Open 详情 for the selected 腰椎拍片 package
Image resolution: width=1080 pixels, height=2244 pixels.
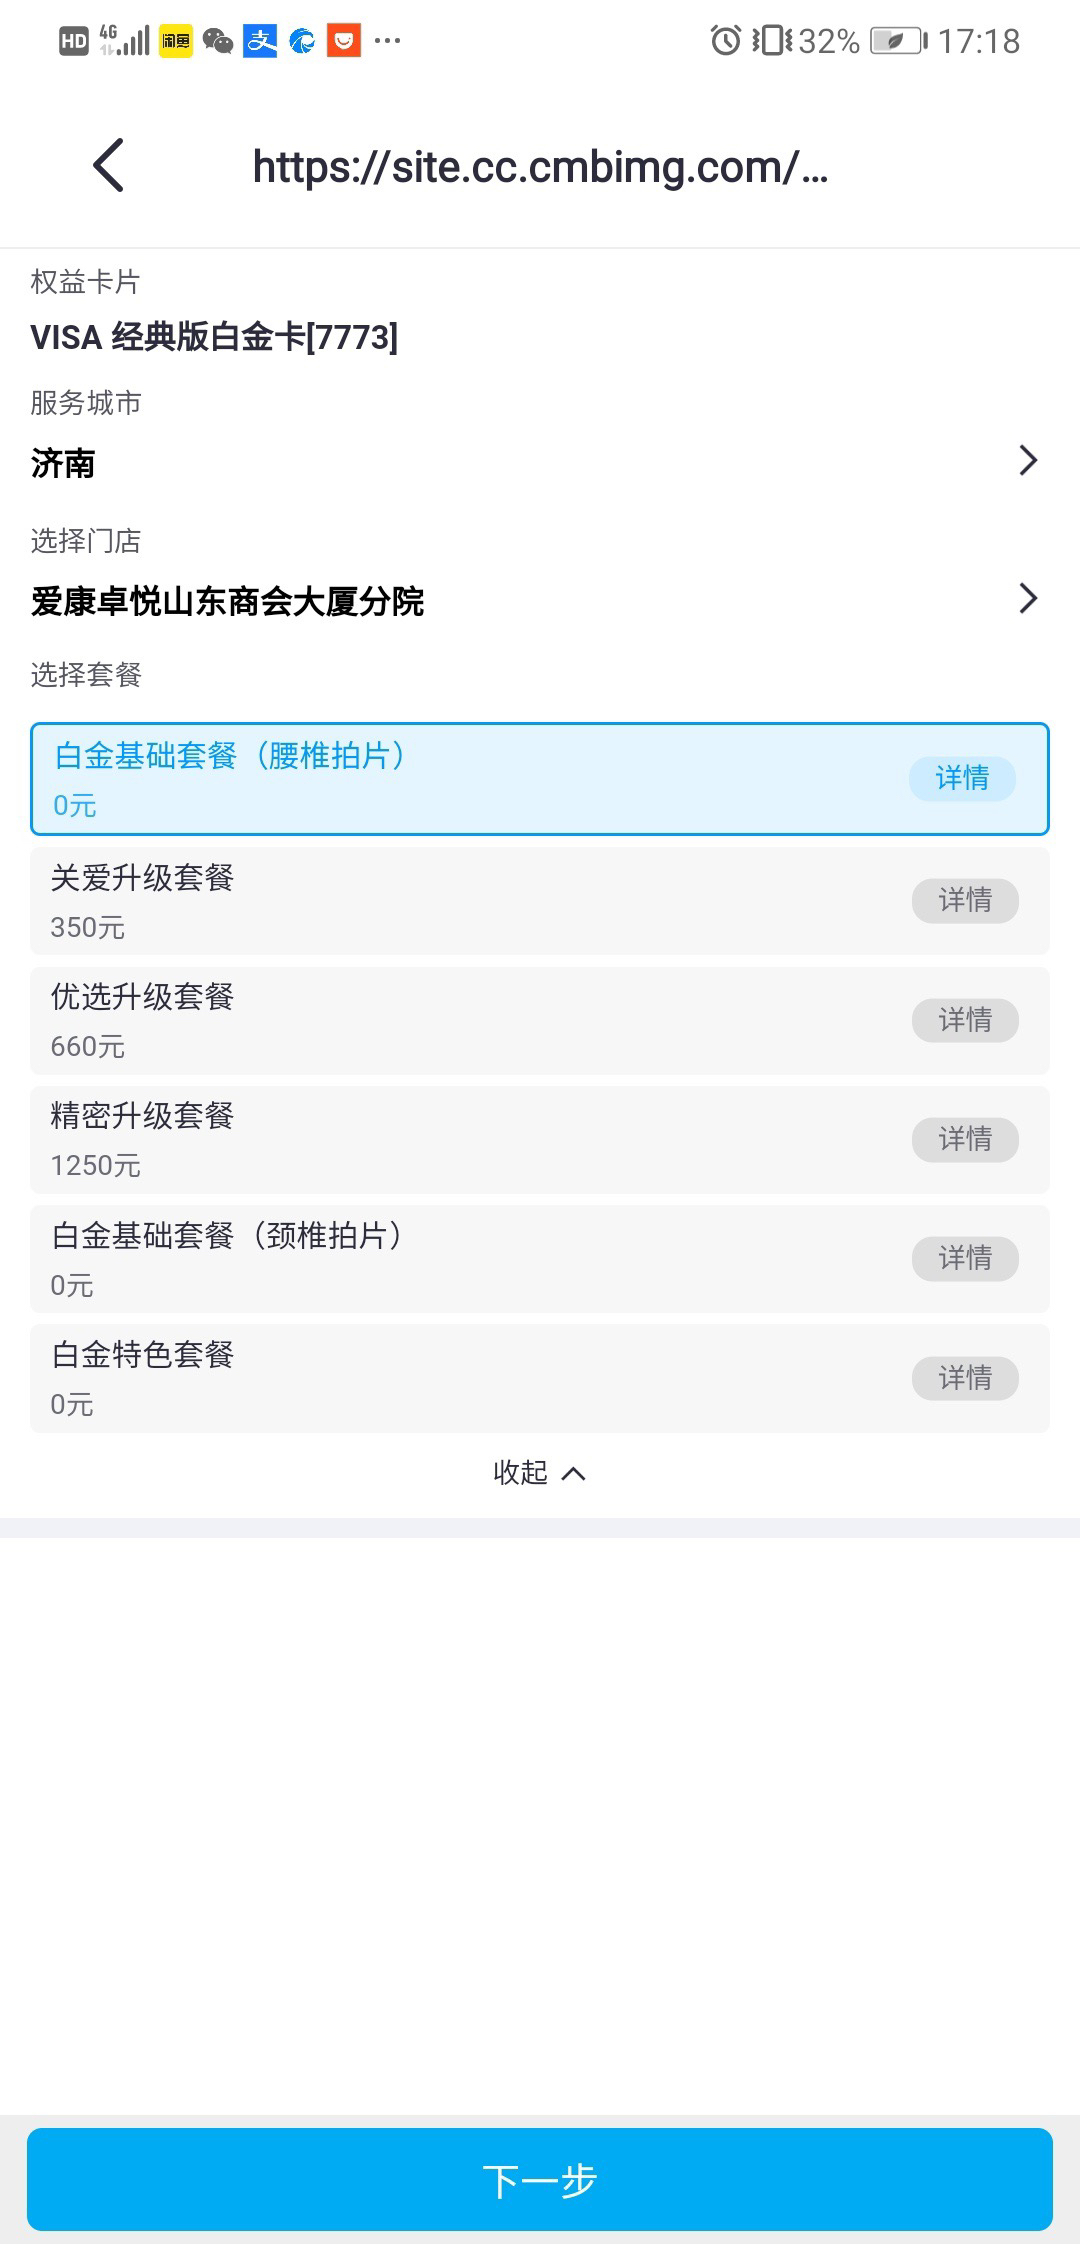[x=962, y=778]
